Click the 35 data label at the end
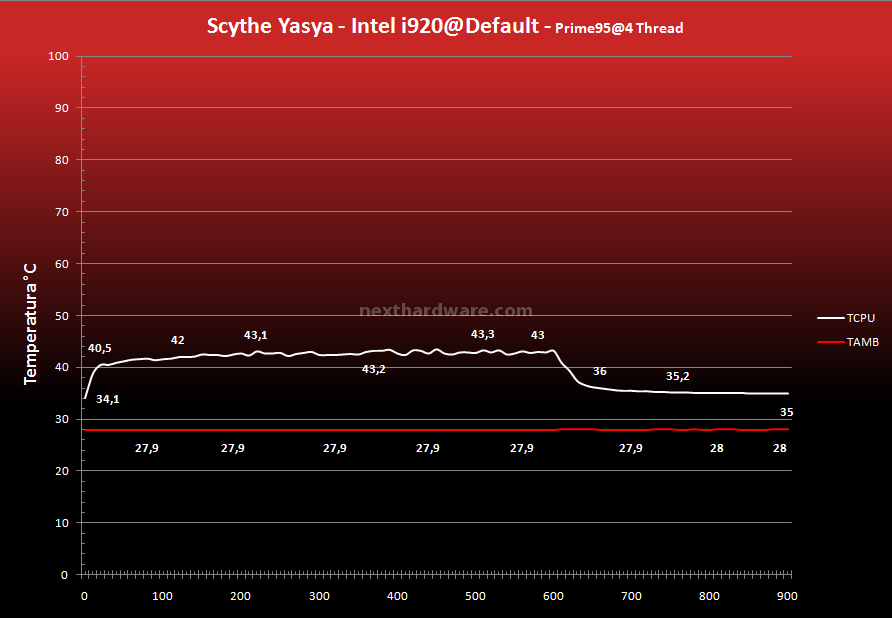The height and width of the screenshot is (618, 892). coord(786,412)
